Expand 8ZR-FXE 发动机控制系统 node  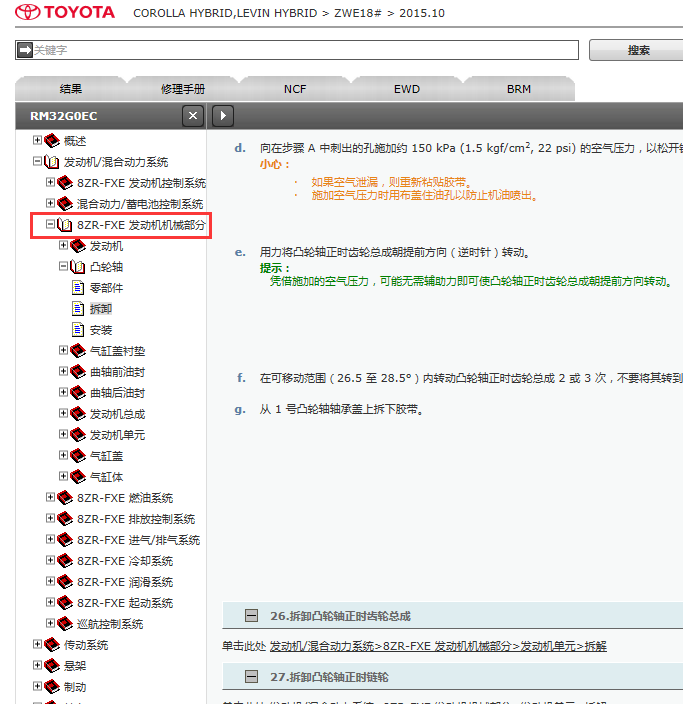[50, 182]
